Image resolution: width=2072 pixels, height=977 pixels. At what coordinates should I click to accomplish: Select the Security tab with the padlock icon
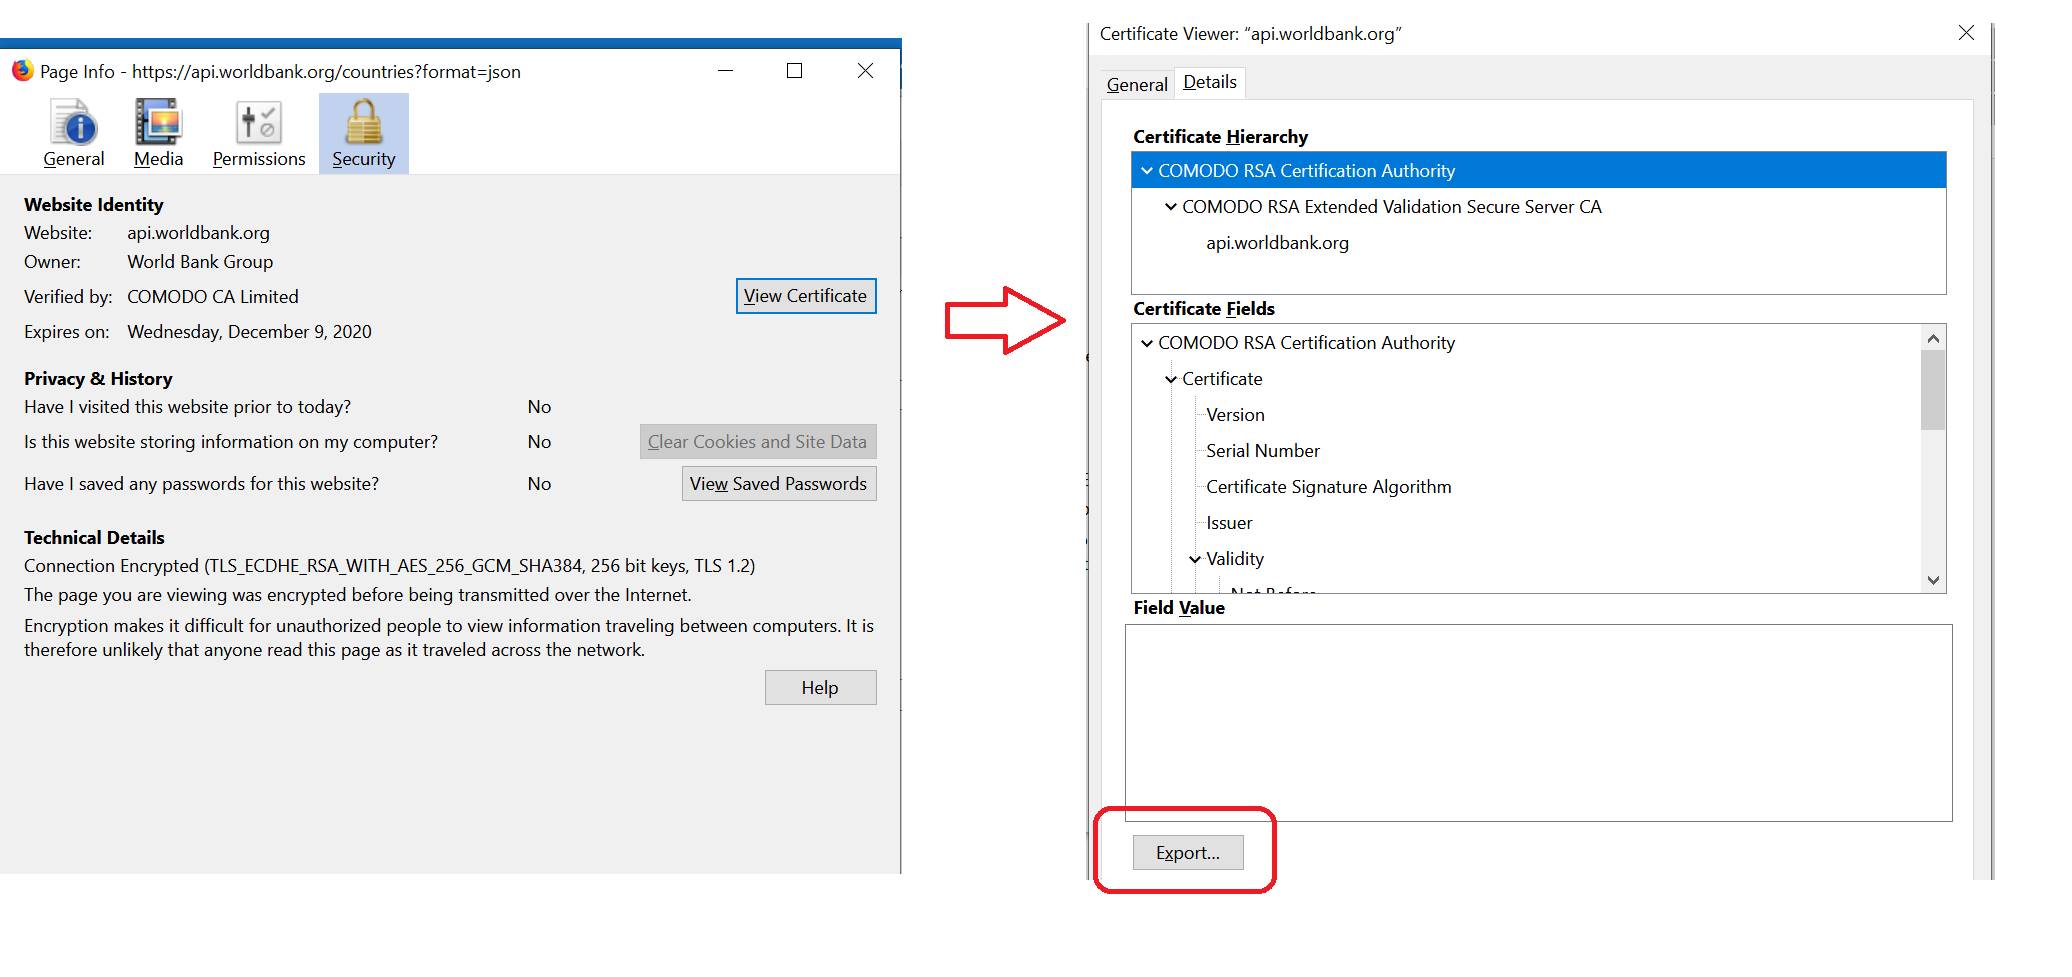364,134
